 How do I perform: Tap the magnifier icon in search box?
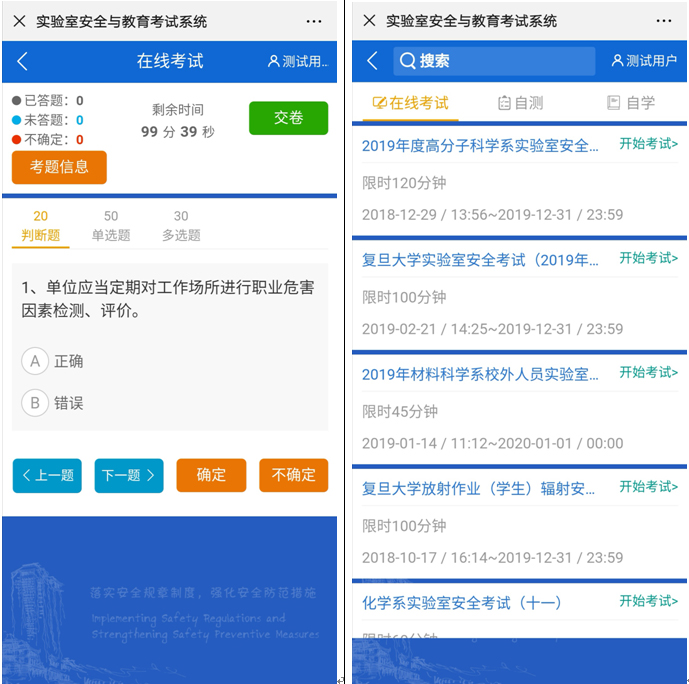(x=407, y=61)
